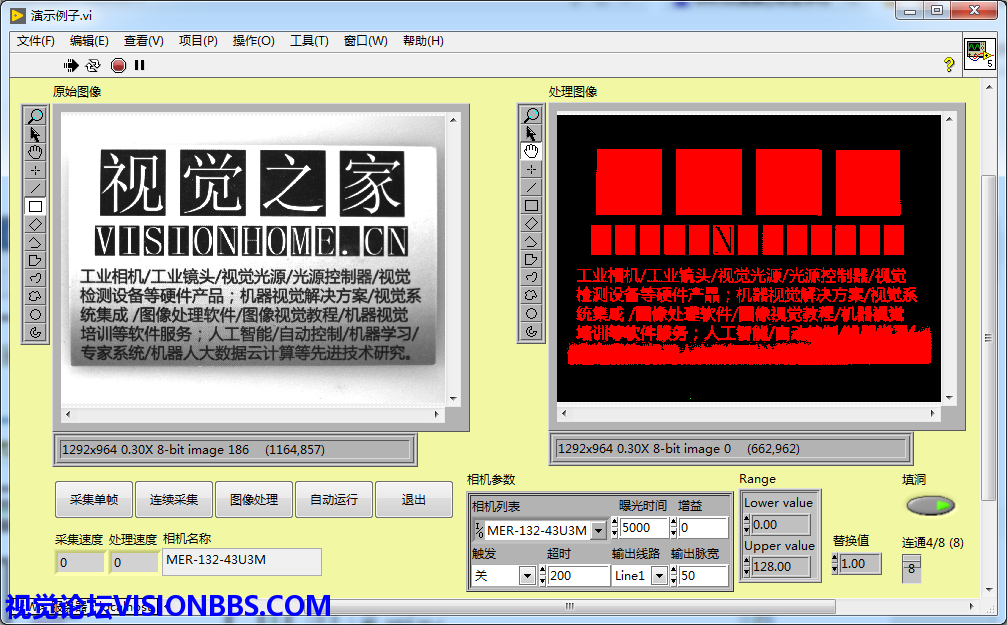Click the 替换值 field showing 1.00

pos(860,564)
